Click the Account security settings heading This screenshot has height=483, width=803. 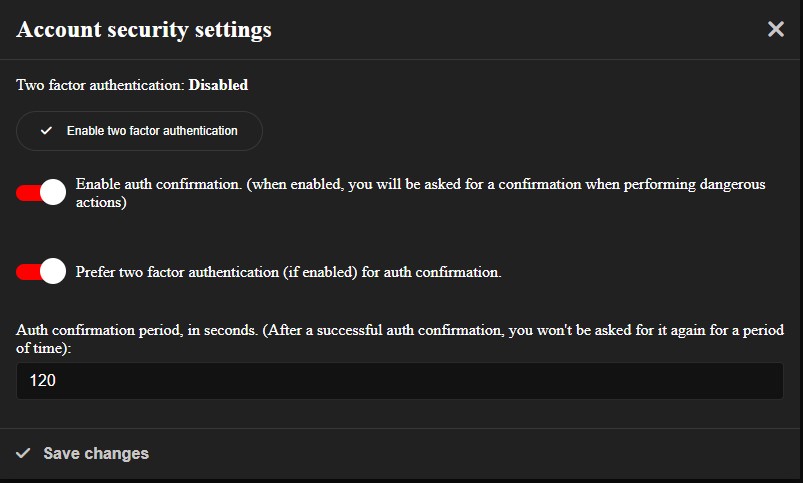point(144,30)
